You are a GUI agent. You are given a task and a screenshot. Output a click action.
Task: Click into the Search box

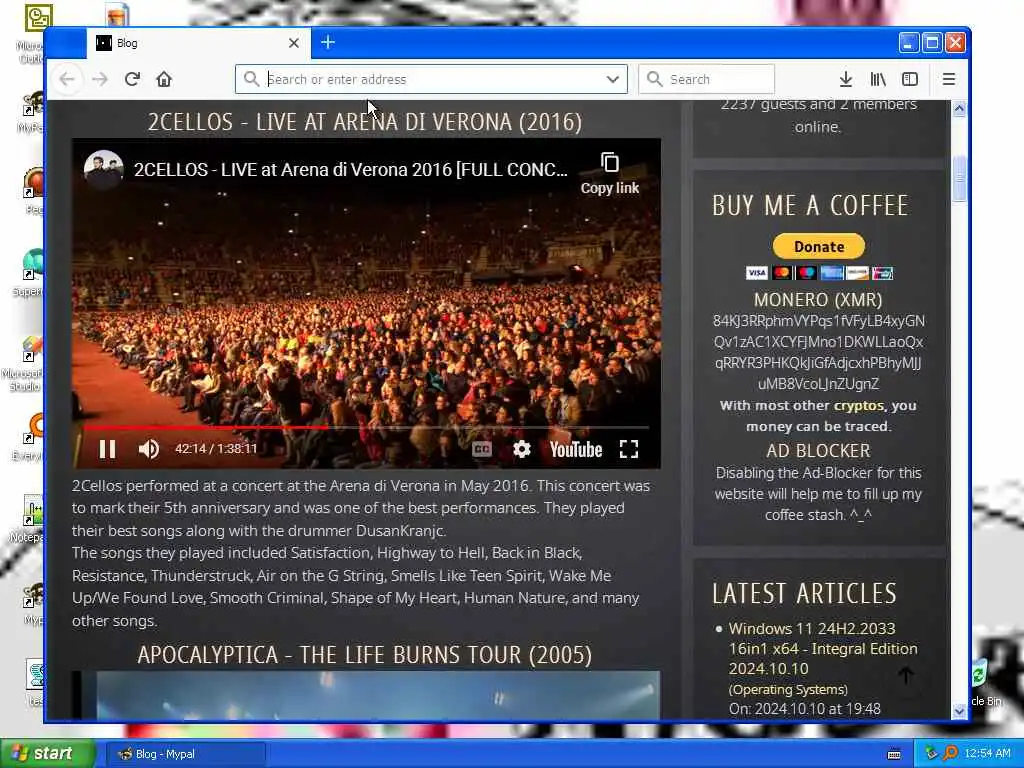[706, 79]
